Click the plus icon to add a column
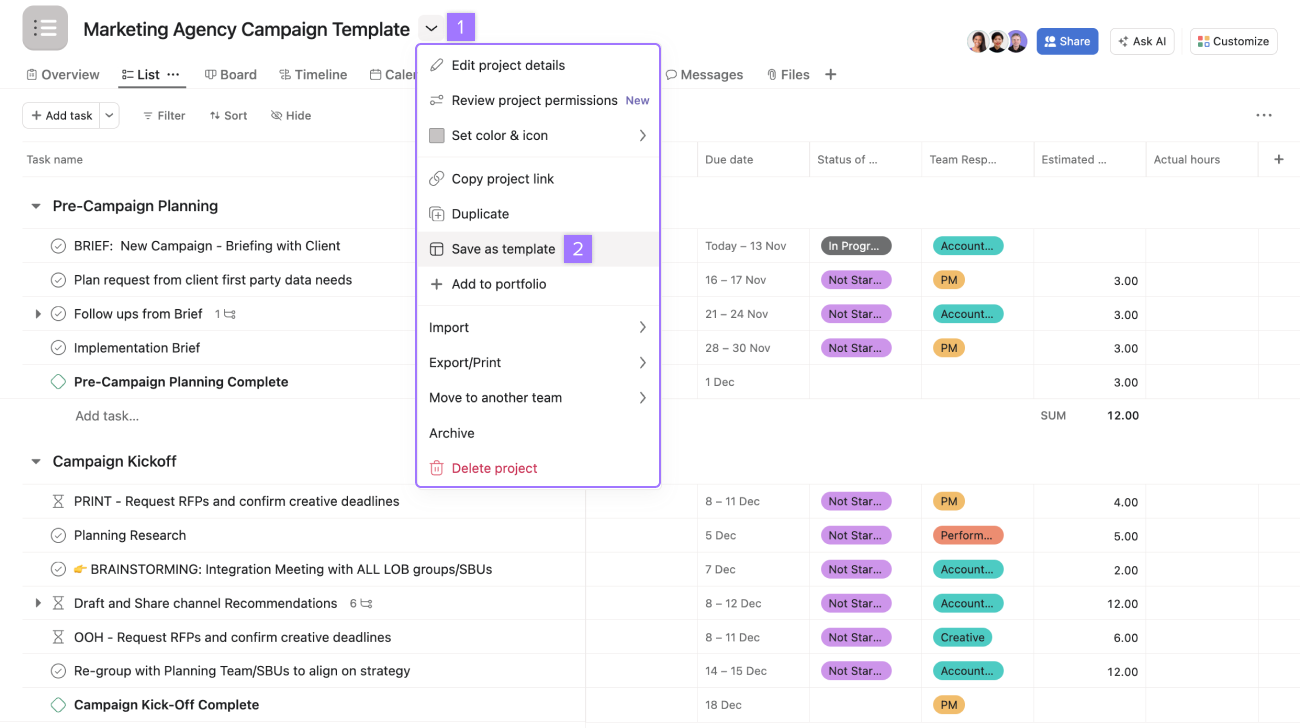Image resolution: width=1300 pixels, height=728 pixels. [x=1278, y=159]
